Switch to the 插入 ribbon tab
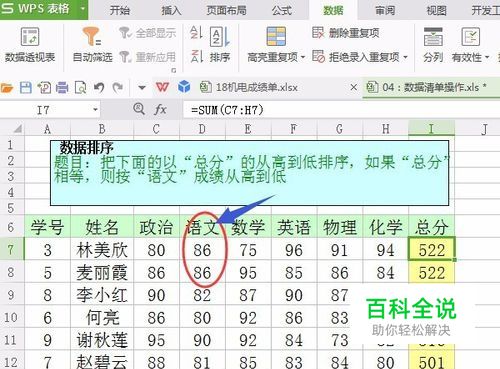Image resolution: width=500 pixels, height=369 pixels. pyautogui.click(x=171, y=10)
